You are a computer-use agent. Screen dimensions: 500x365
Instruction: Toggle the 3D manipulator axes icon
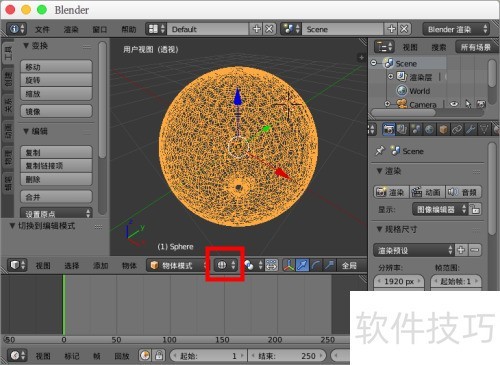[x=289, y=265]
